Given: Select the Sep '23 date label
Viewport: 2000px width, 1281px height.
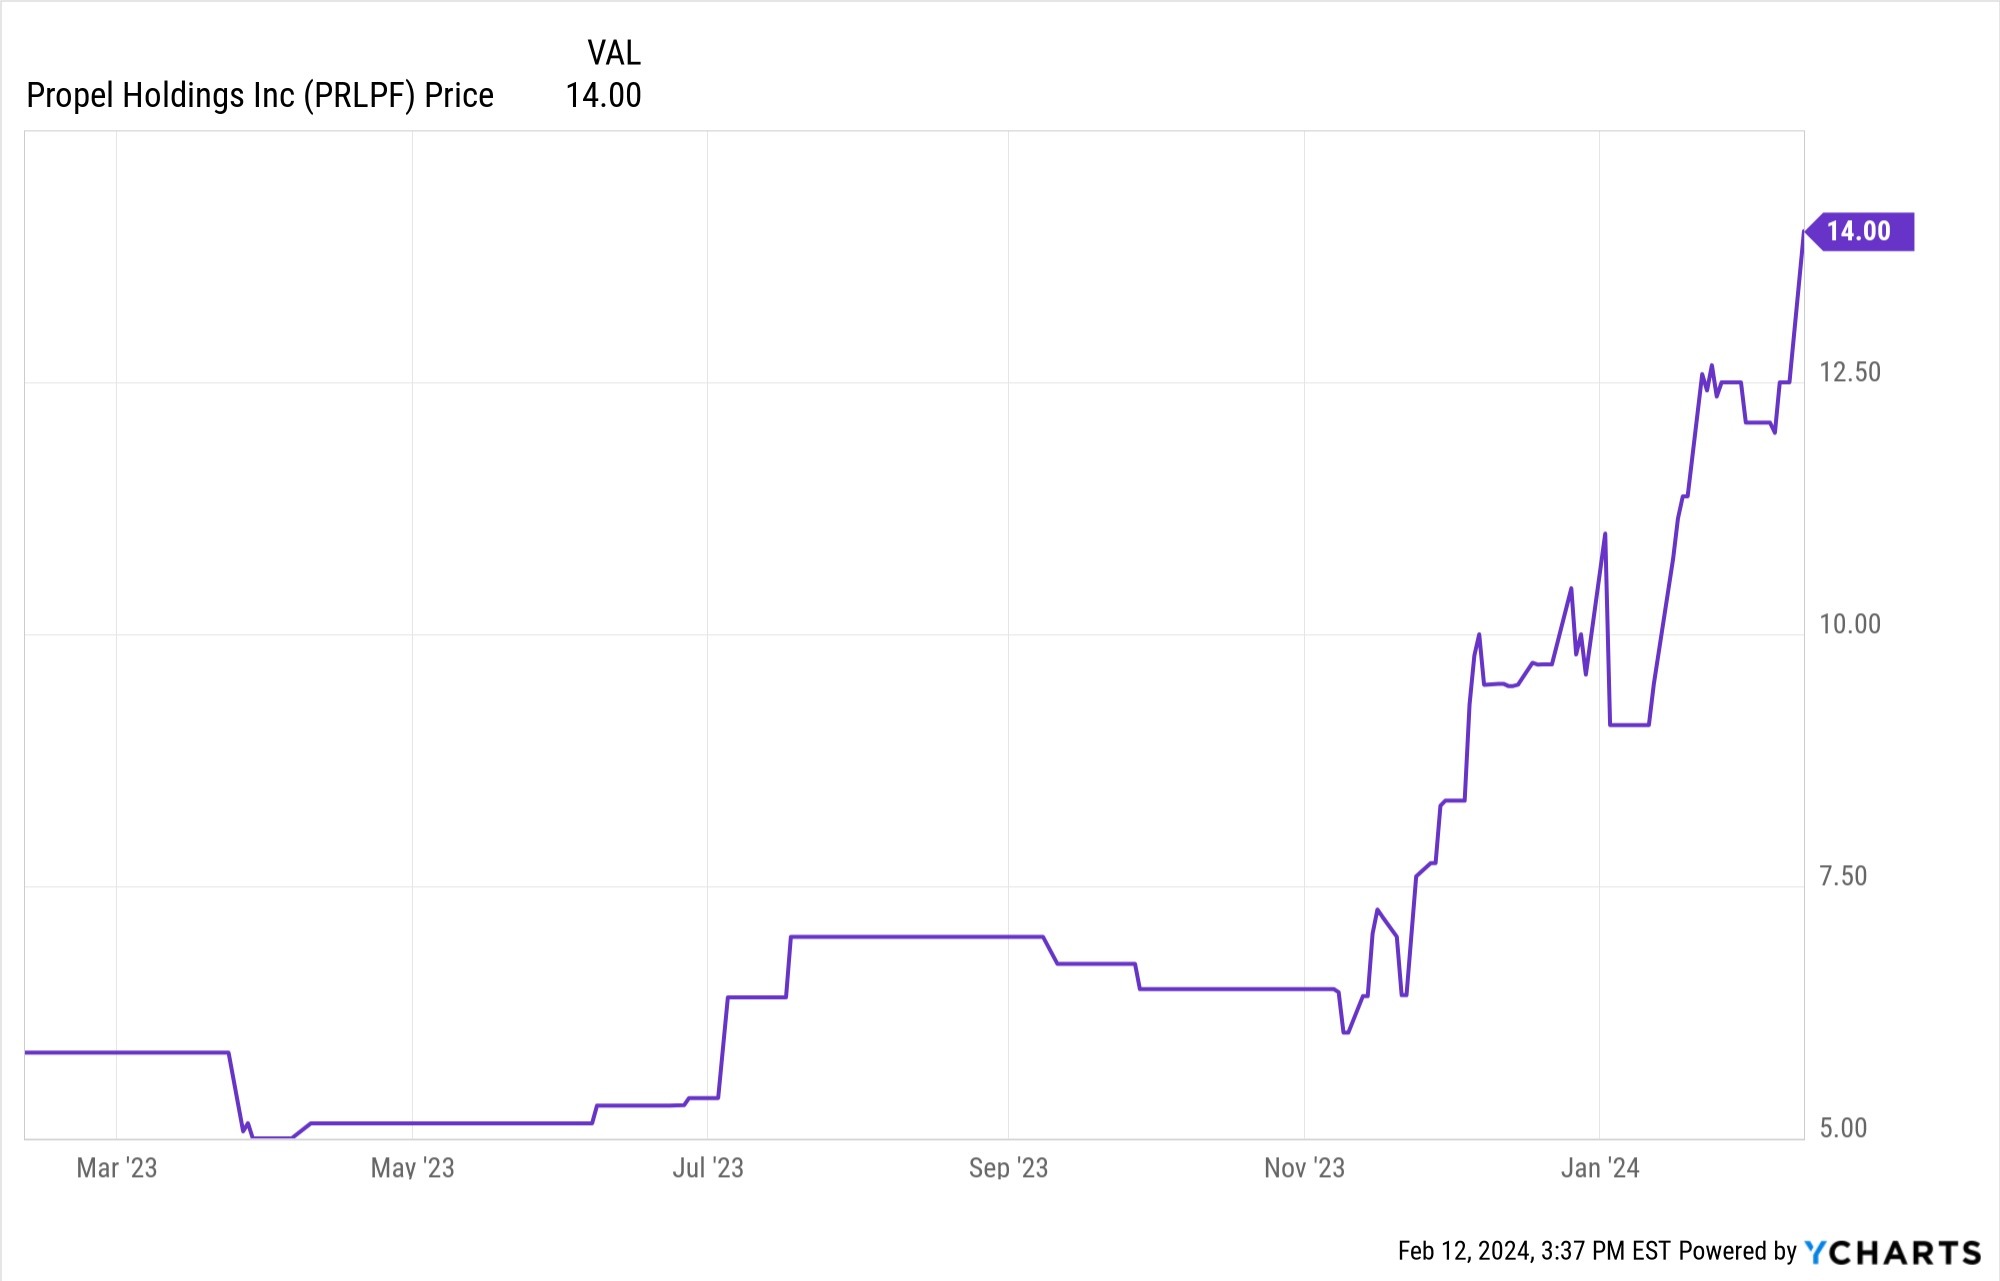Looking at the screenshot, I should click(1008, 1168).
